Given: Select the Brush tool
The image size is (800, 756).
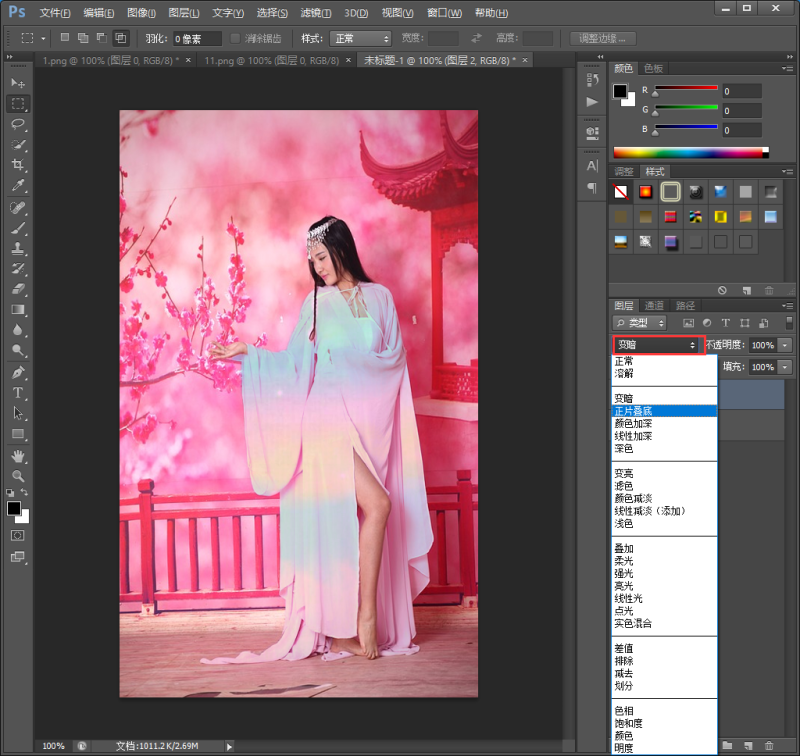Looking at the screenshot, I should (x=18, y=228).
